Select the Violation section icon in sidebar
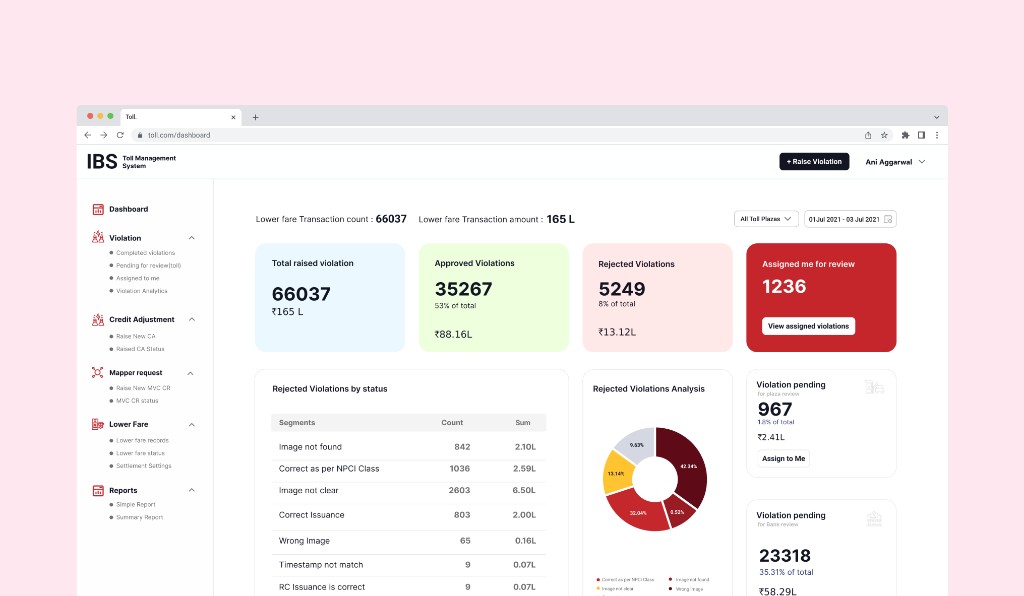The height and width of the screenshot is (596, 1024). (99, 238)
